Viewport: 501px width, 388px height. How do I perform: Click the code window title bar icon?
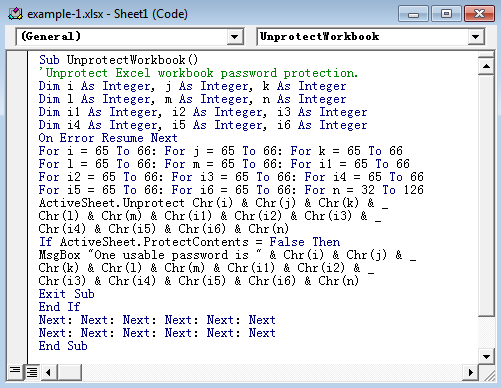(15, 14)
